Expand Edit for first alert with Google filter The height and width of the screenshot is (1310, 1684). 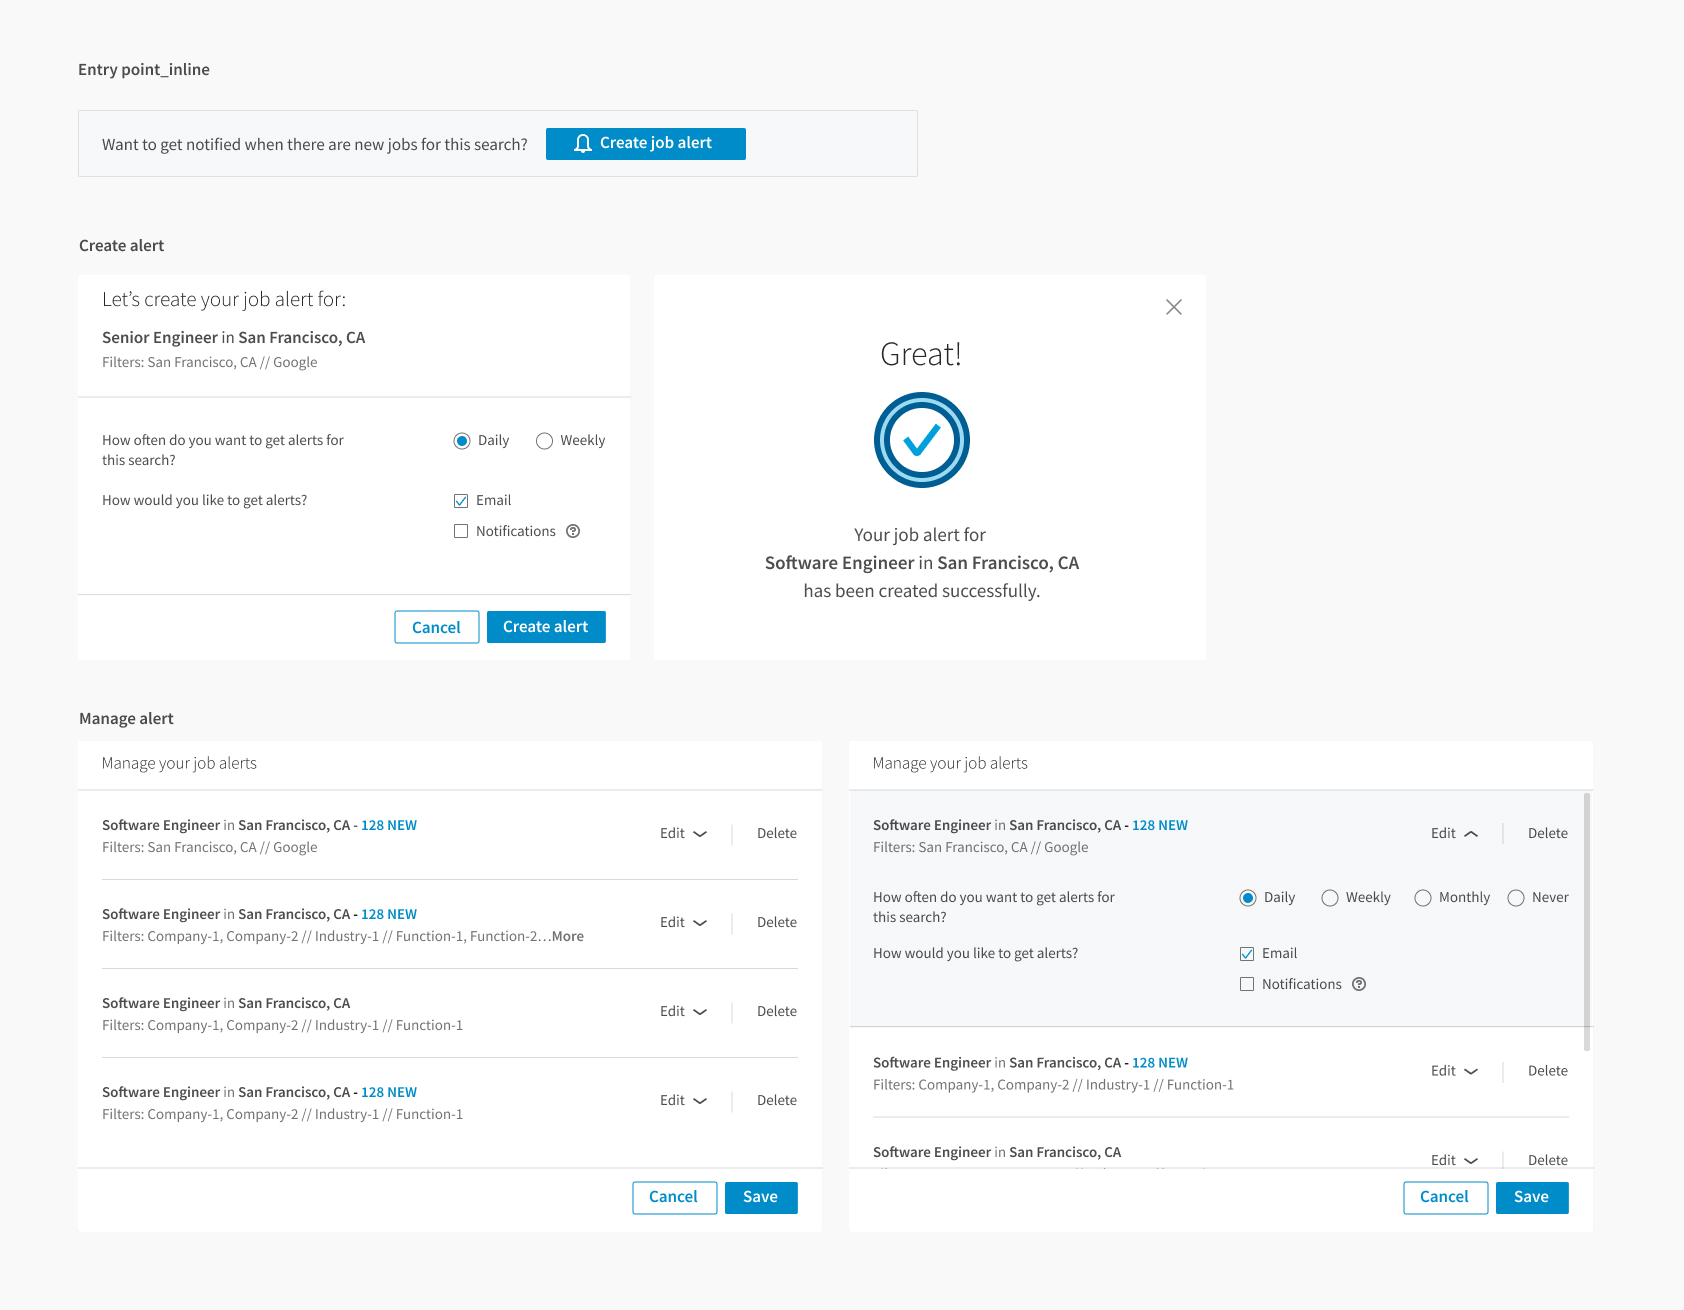[683, 833]
